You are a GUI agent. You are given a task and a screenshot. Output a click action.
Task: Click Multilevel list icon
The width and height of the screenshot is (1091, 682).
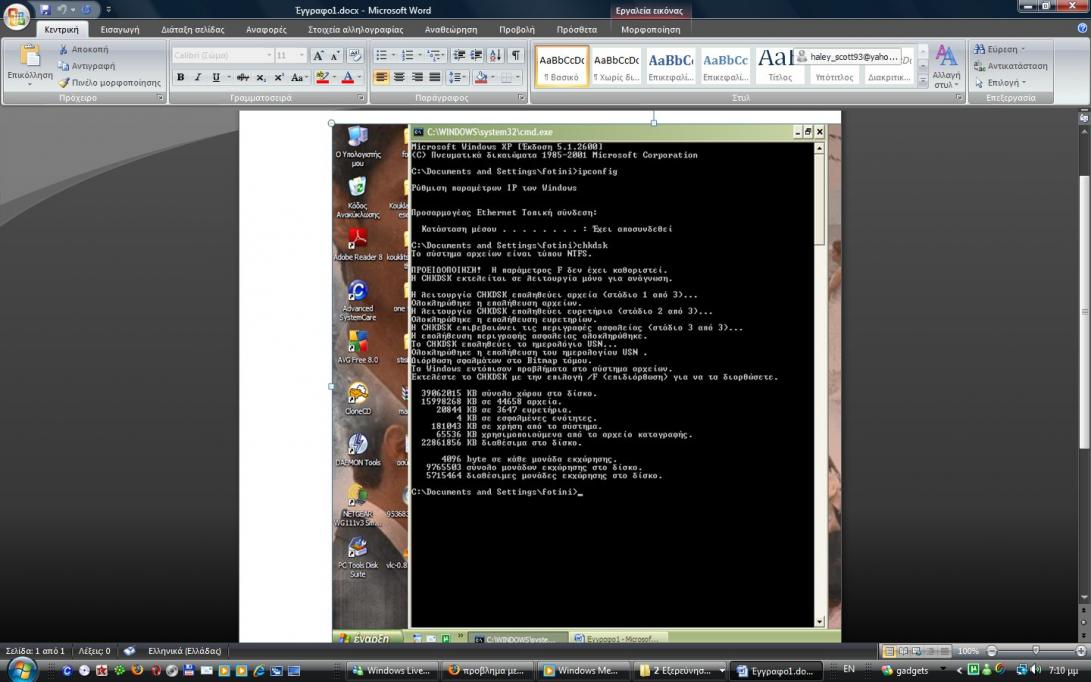point(434,55)
